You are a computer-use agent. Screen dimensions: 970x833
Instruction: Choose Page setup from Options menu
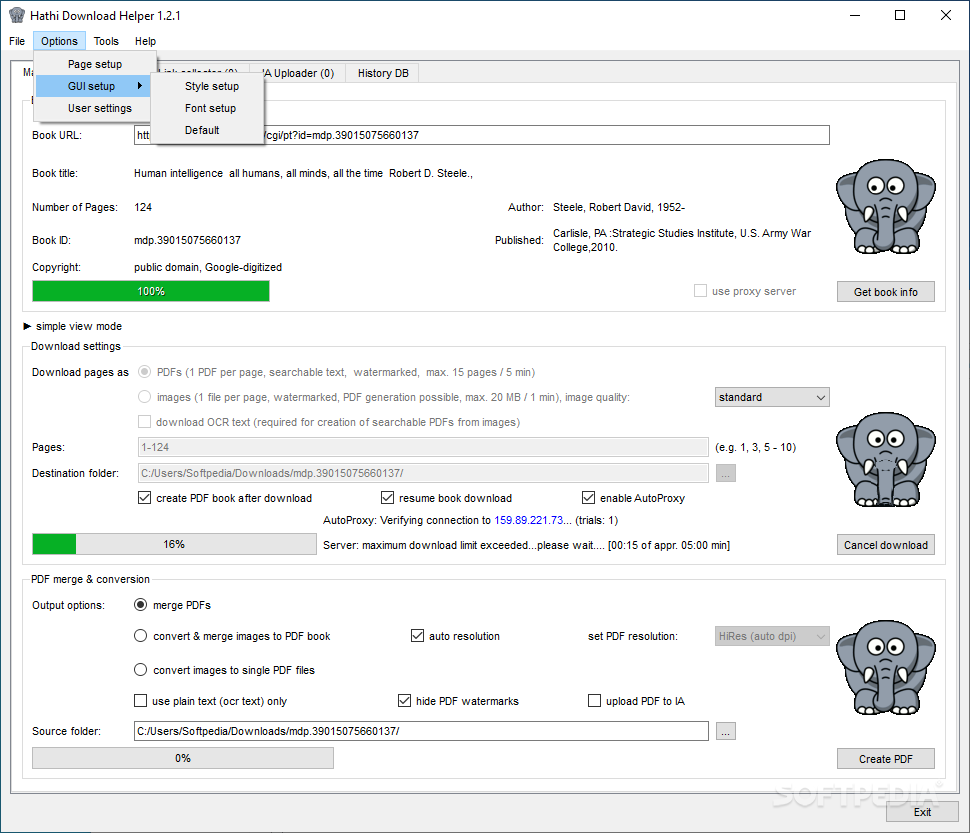tap(95, 64)
